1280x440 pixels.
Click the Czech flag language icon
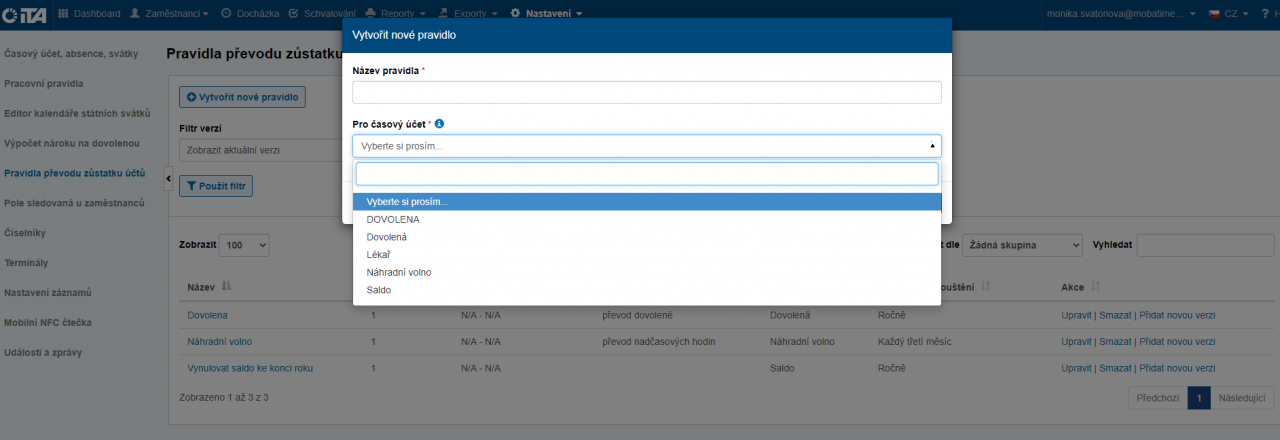(x=1214, y=14)
